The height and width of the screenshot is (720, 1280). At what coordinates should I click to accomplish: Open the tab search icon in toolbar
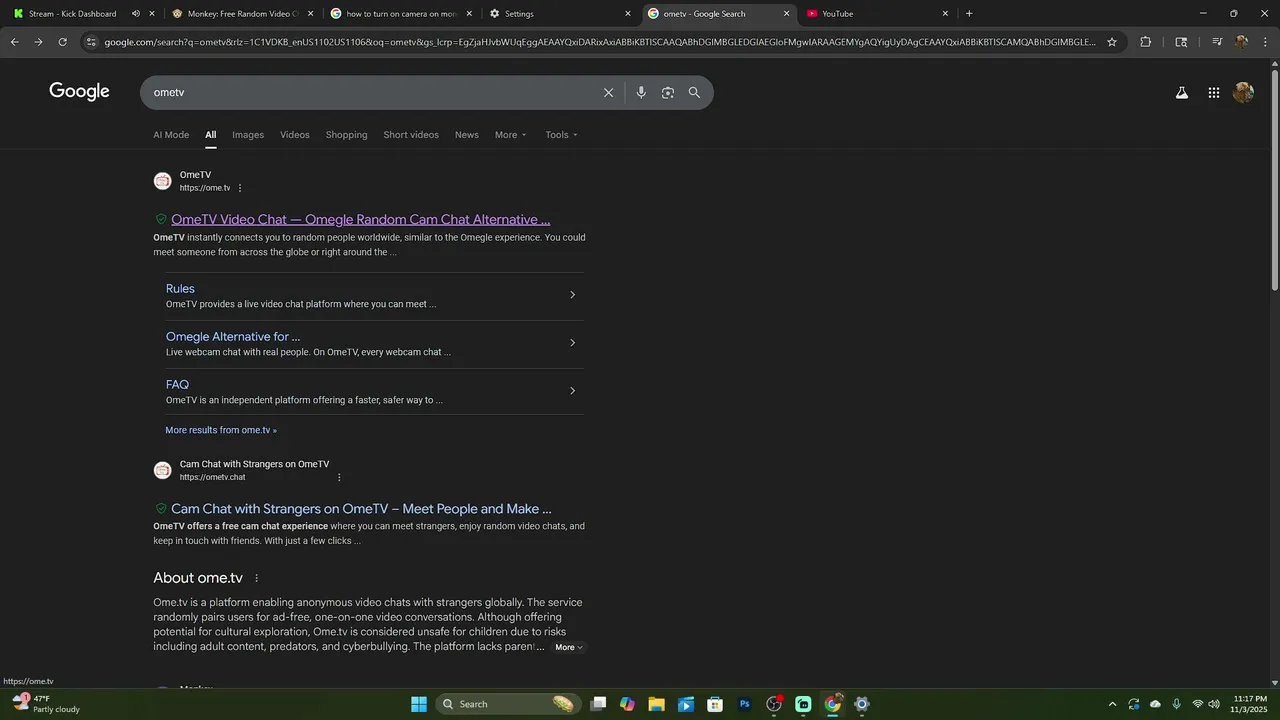coord(1181,42)
